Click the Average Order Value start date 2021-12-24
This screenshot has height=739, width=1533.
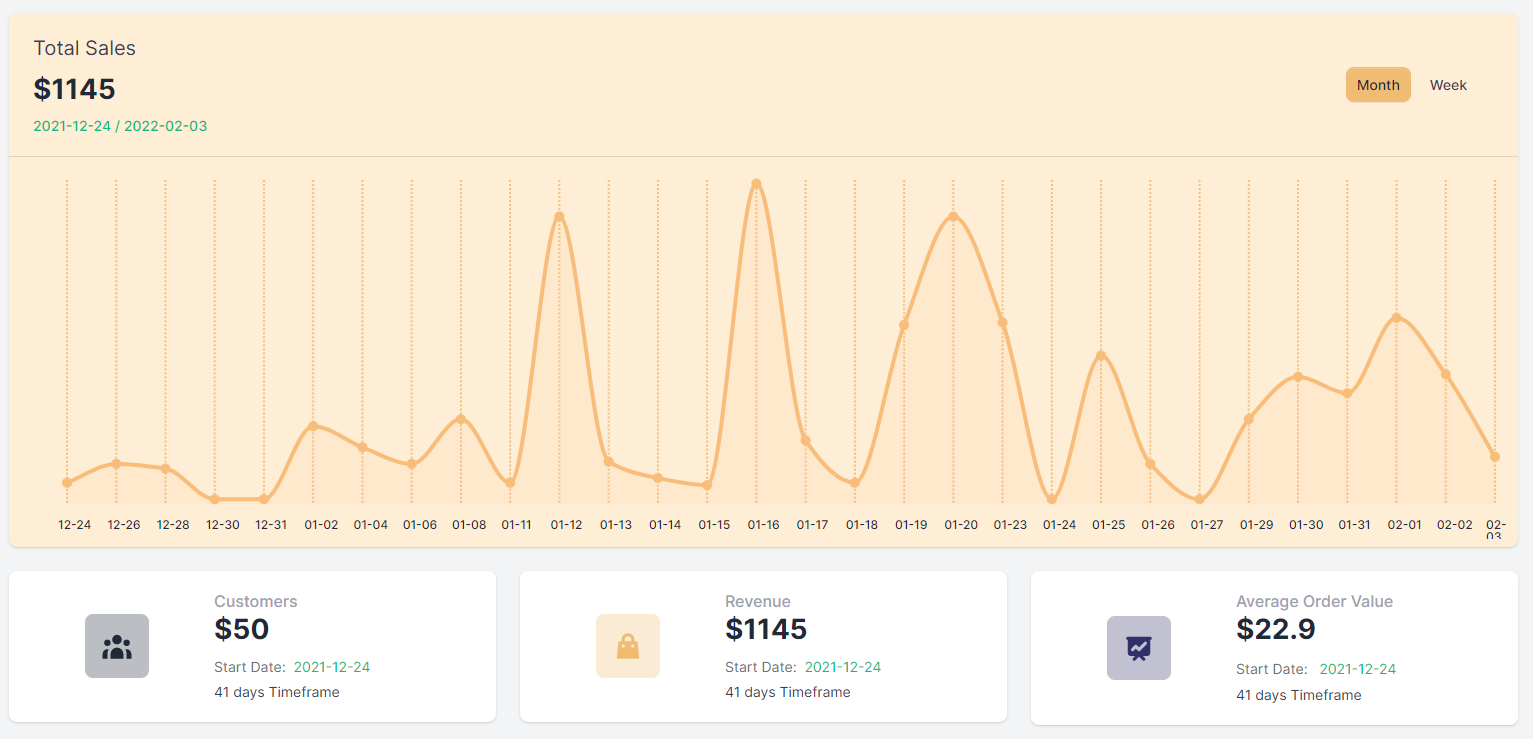pos(1358,669)
